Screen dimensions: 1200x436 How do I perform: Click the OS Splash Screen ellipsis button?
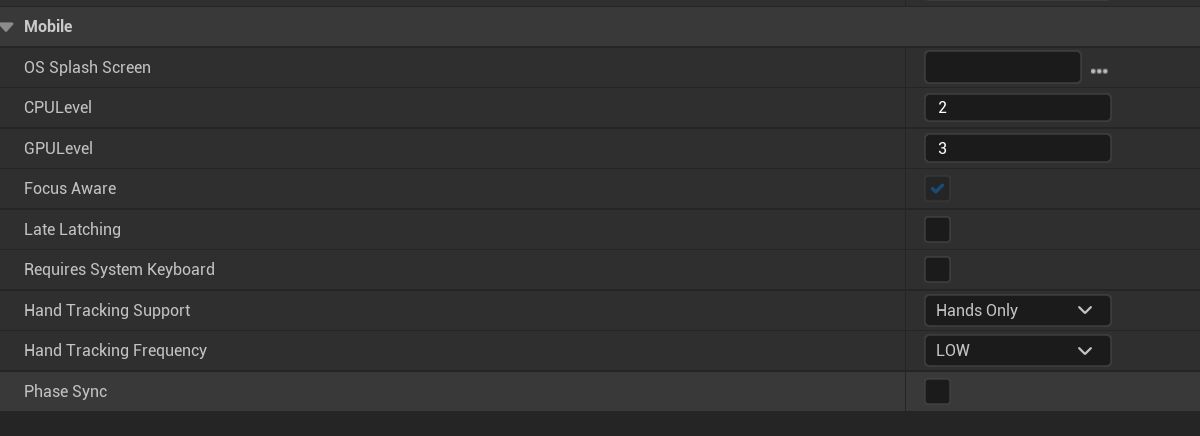tap(1099, 71)
